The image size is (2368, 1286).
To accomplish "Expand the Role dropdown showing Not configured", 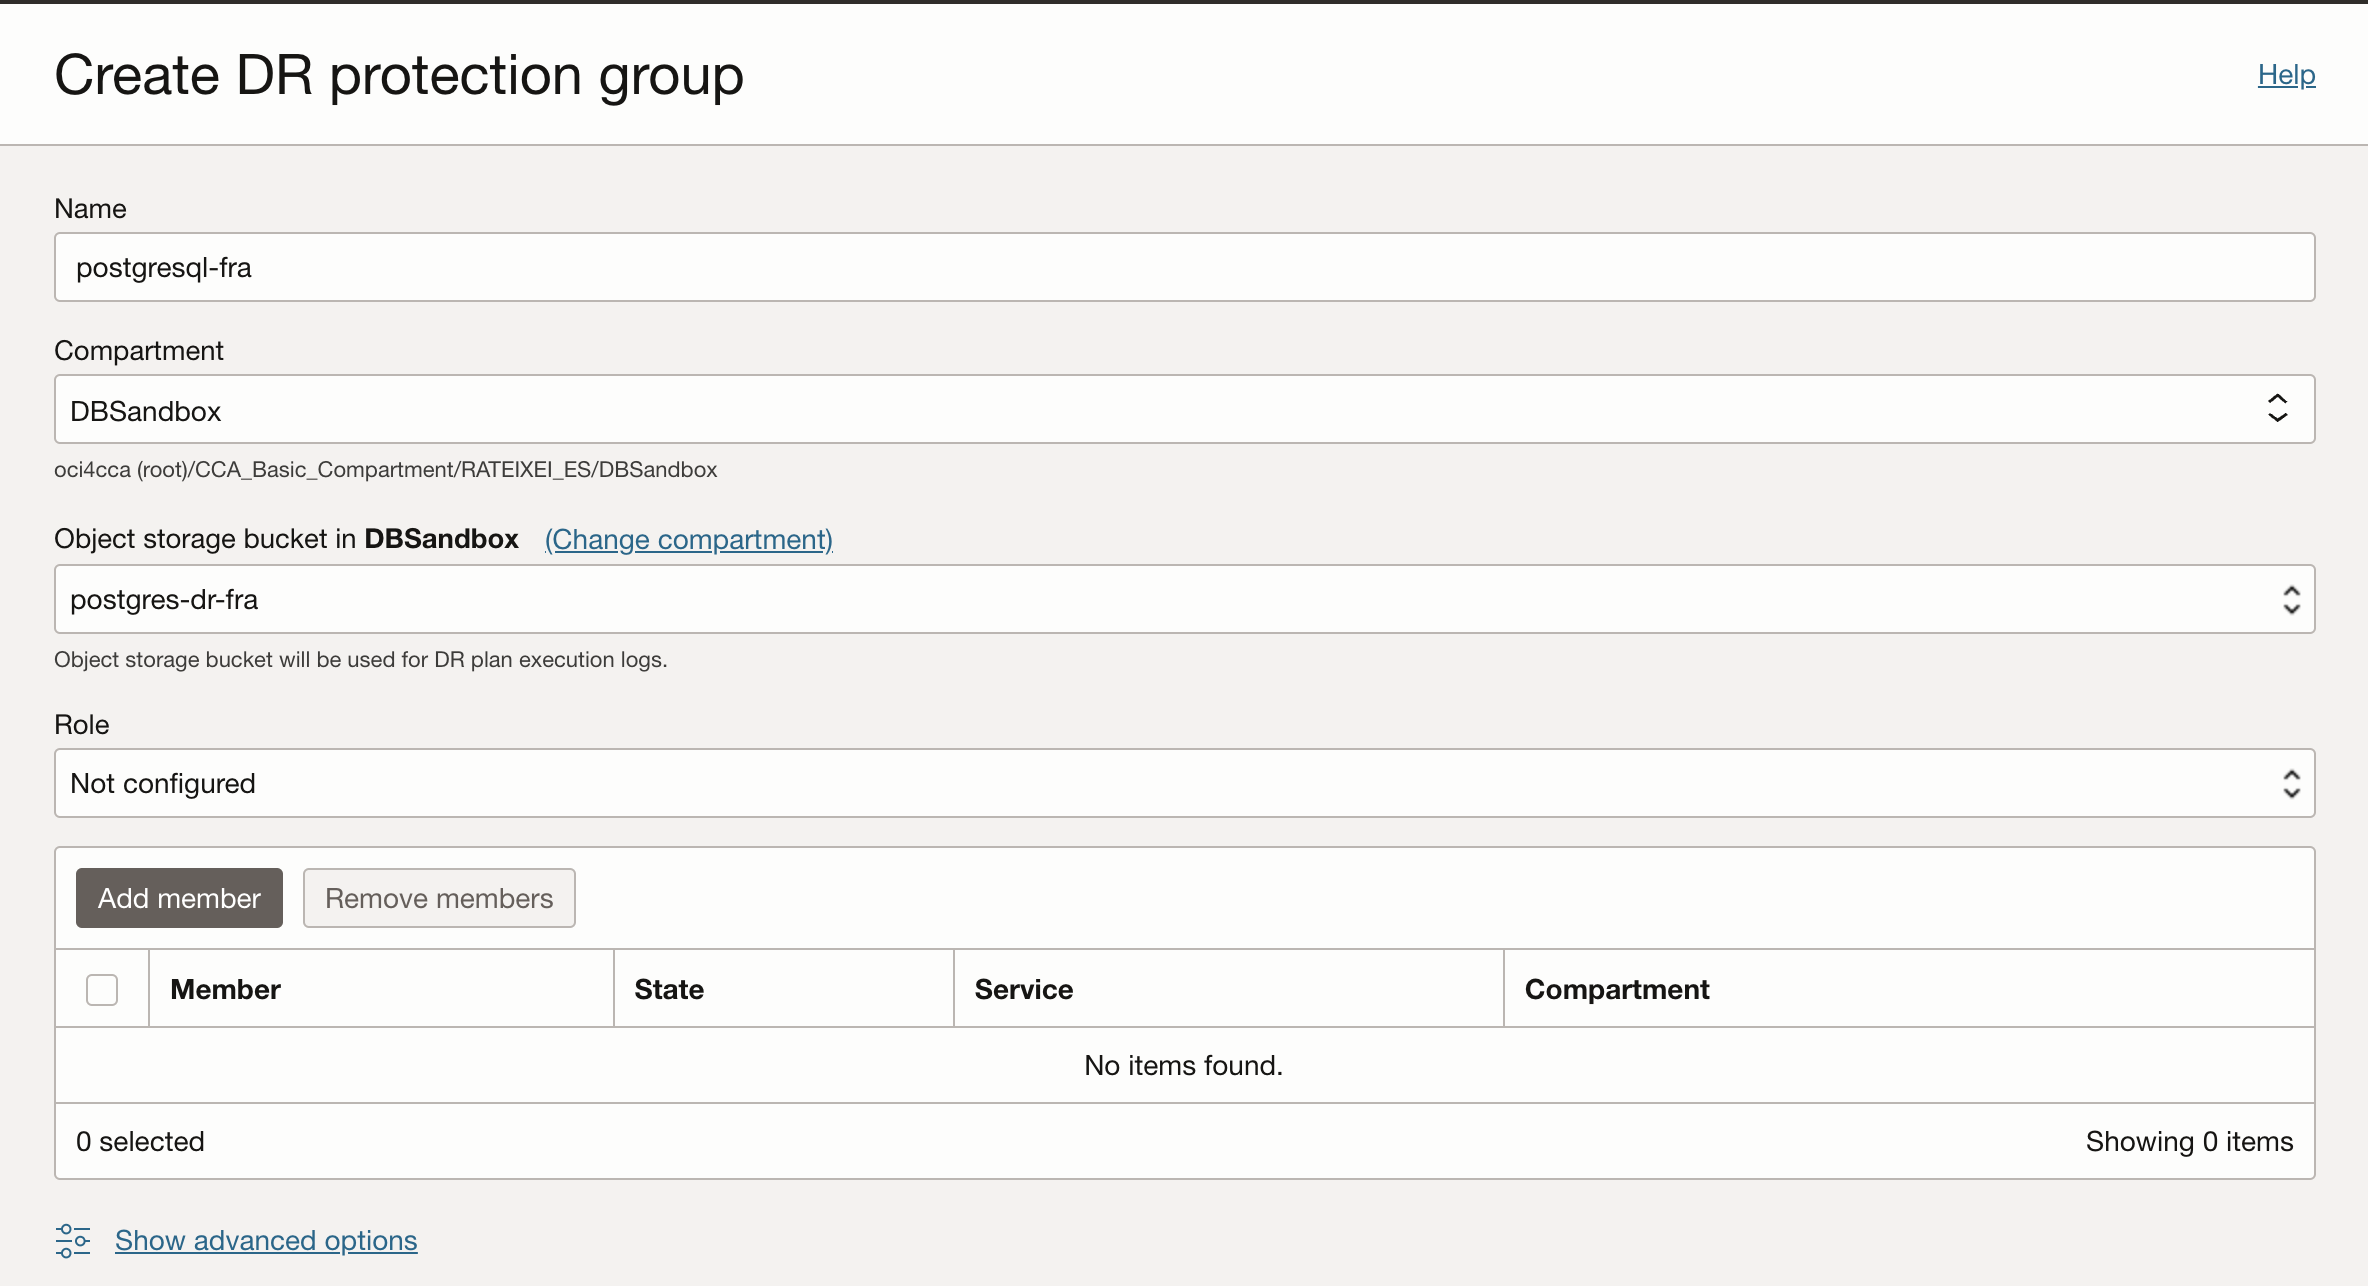I will 1150,784.
